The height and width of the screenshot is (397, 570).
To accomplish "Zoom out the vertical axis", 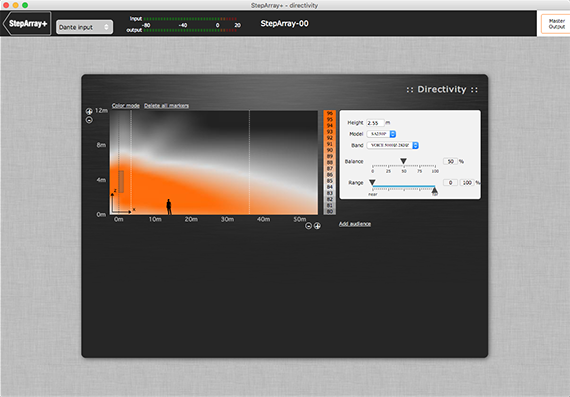I will pos(89,120).
